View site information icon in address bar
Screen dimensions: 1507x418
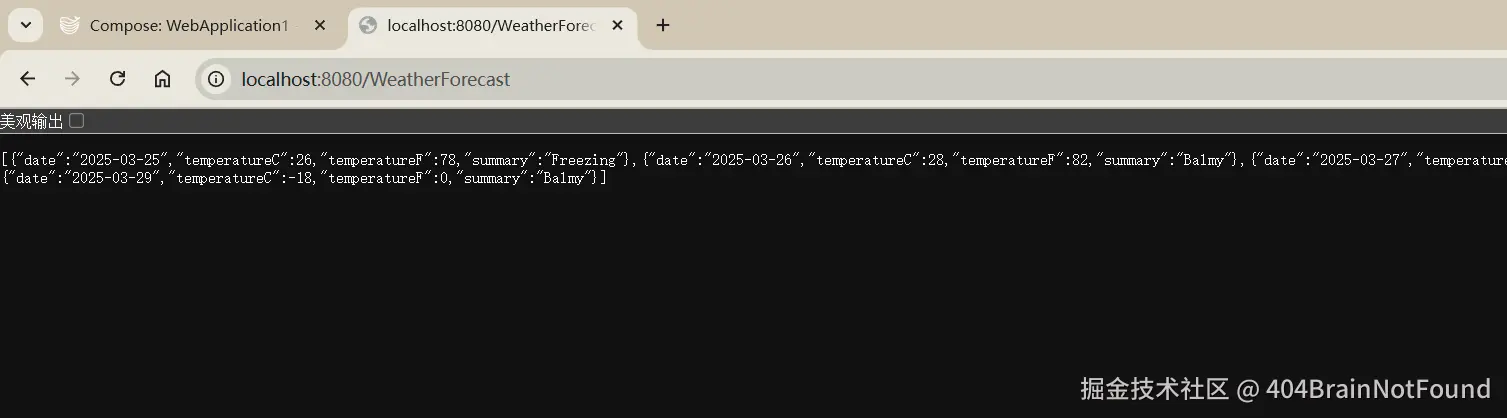216,79
